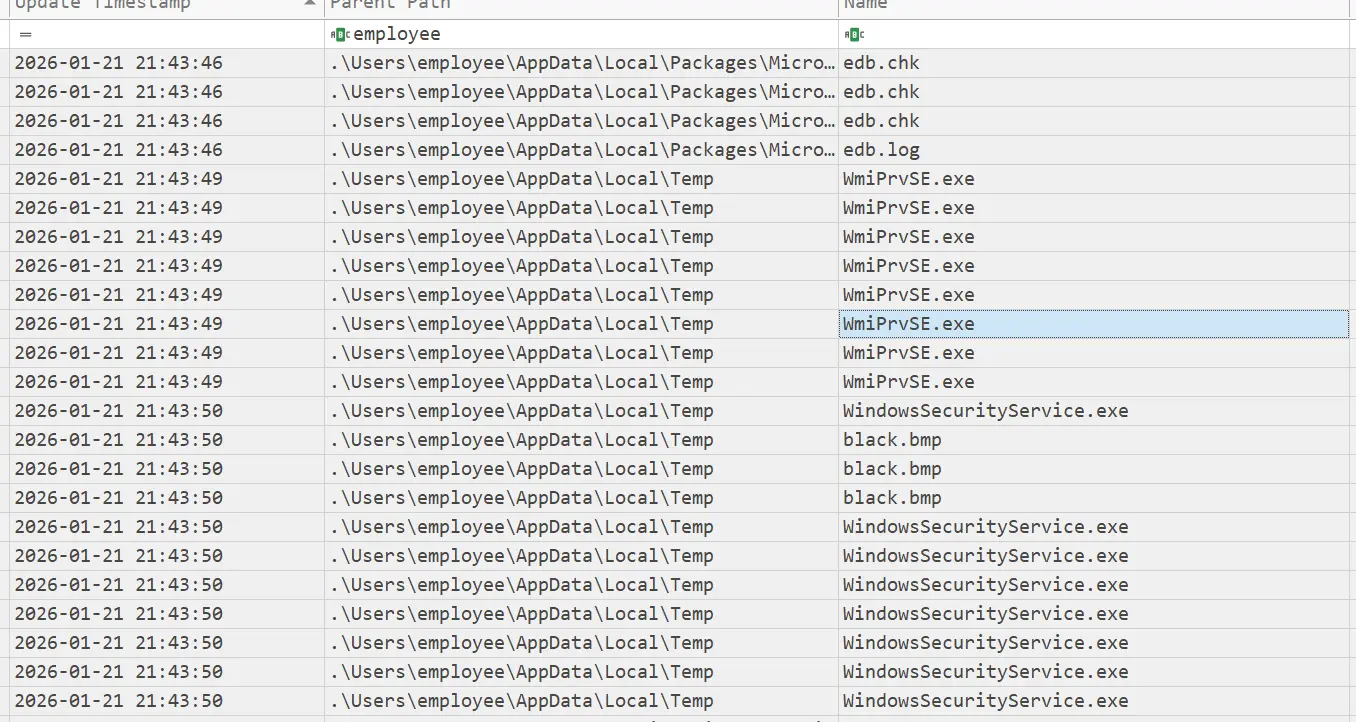Screen dimensions: 1356x722
Task: Click the ABC filter icon in Name filter
Action: tap(853, 35)
